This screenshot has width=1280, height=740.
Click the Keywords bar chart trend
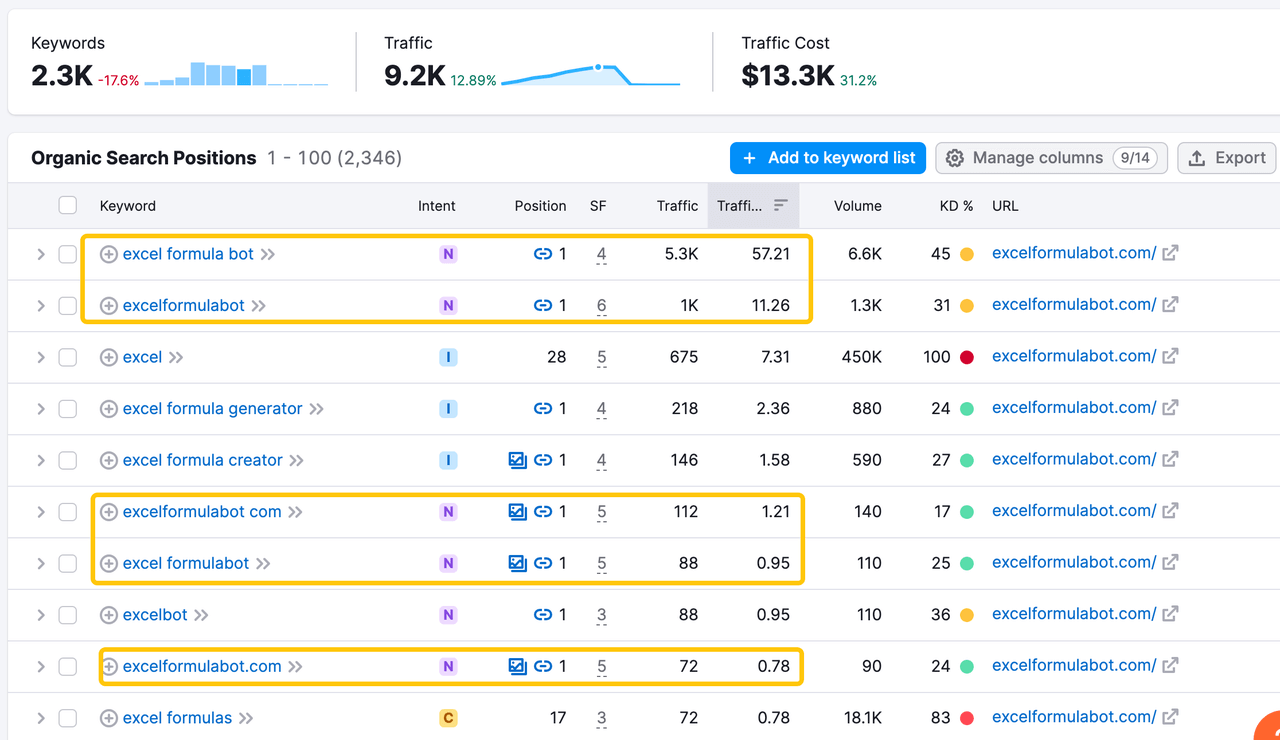[236, 74]
